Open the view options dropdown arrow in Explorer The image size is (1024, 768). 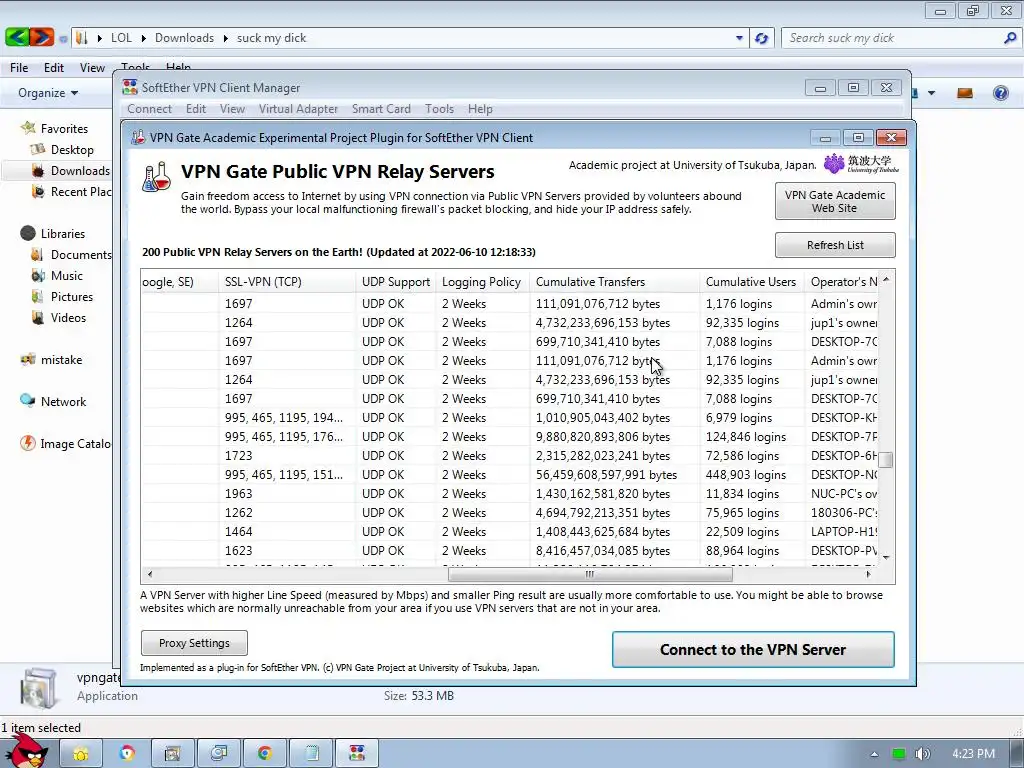pyautogui.click(x=931, y=93)
